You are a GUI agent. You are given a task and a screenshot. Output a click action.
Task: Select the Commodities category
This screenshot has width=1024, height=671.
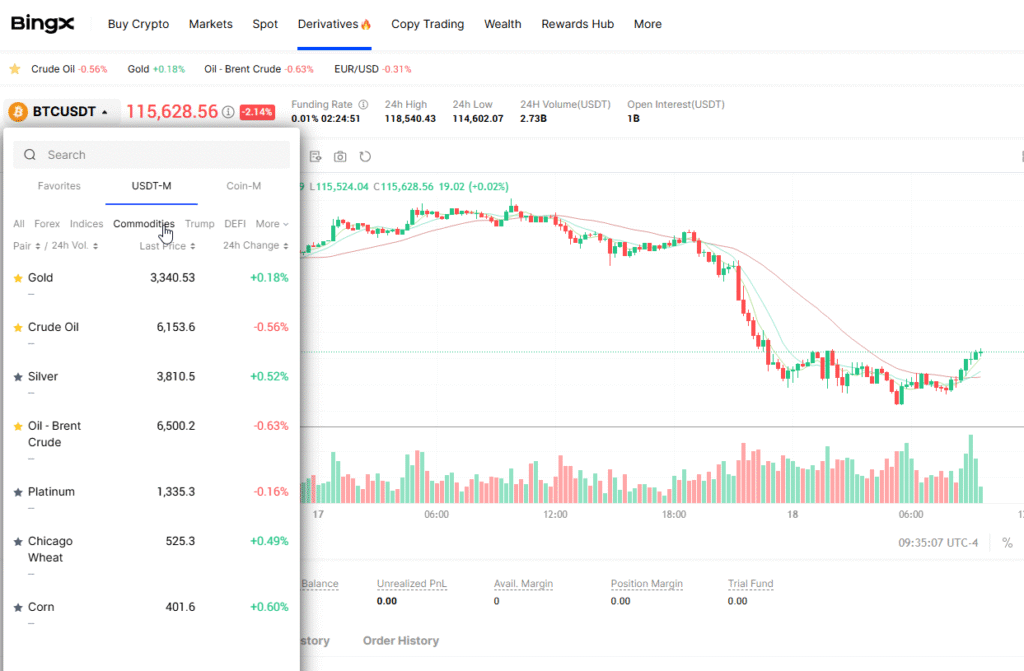[144, 223]
